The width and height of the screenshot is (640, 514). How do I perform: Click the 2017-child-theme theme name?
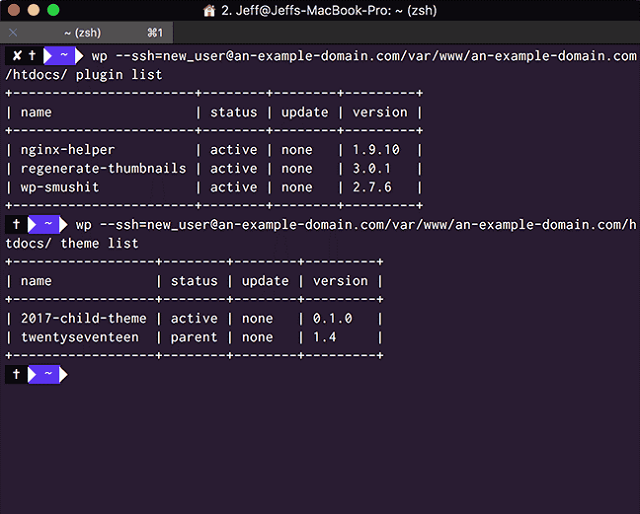pyautogui.click(x=84, y=318)
